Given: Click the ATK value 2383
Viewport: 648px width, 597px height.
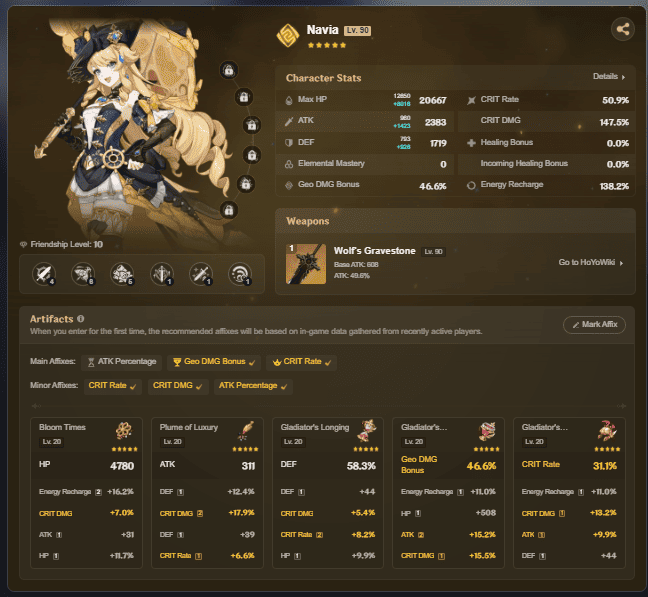Looking at the screenshot, I should pos(436,122).
